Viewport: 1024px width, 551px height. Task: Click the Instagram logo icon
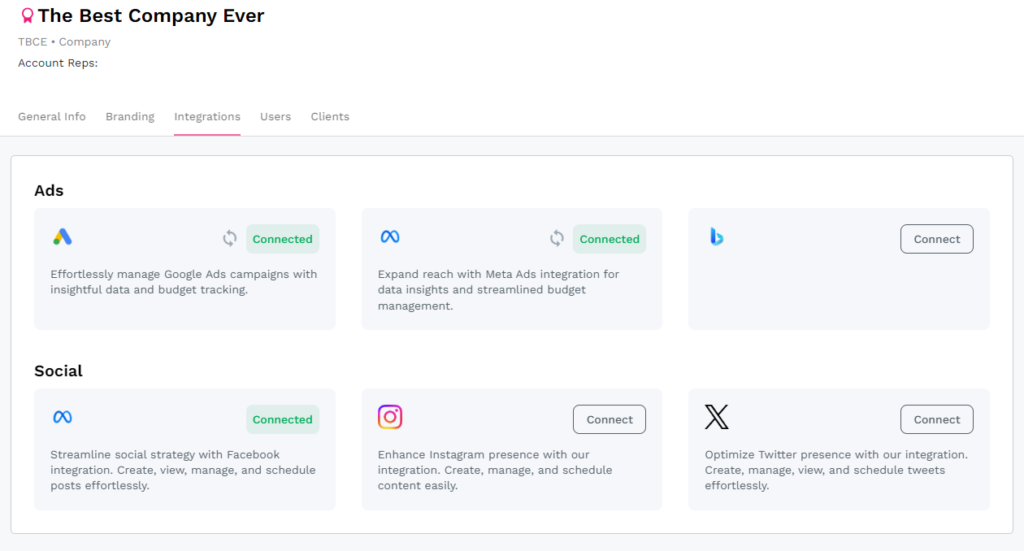(x=390, y=417)
